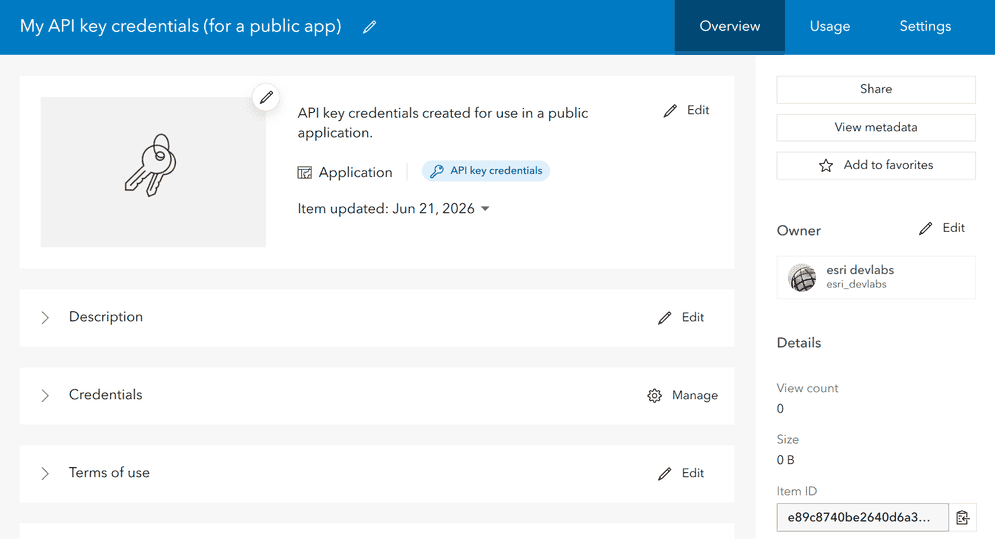The height and width of the screenshot is (539, 995).
Task: Open the Item updated date dropdown arrow
Action: click(485, 208)
